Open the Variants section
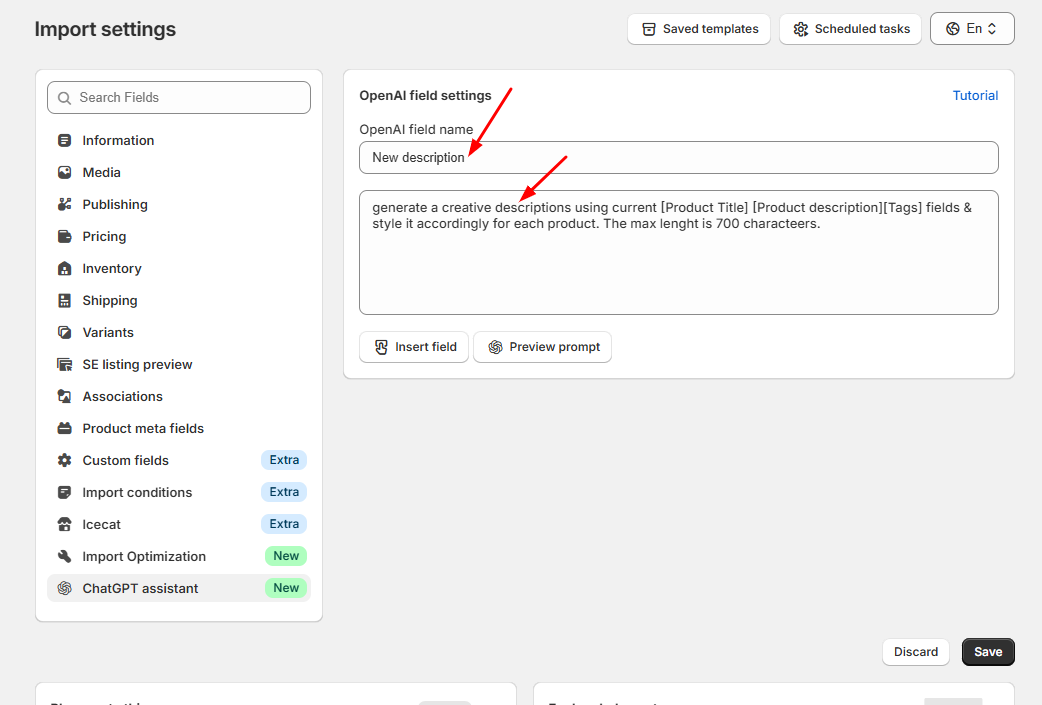Viewport: 1042px width, 705px height. coord(179,332)
